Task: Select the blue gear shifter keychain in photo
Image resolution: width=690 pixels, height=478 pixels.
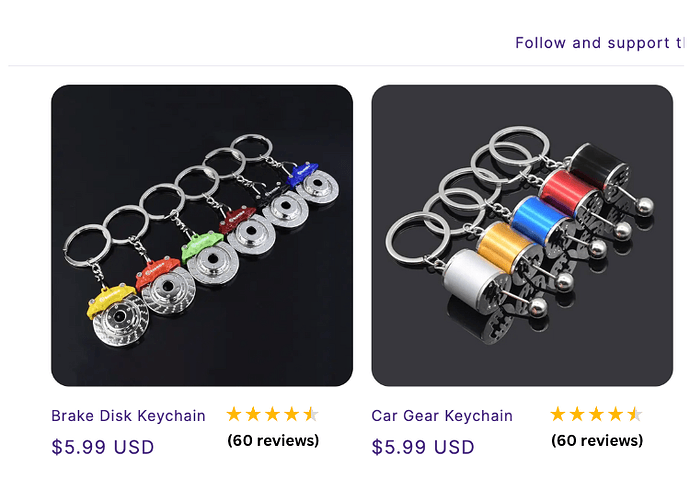Action: click(546, 226)
